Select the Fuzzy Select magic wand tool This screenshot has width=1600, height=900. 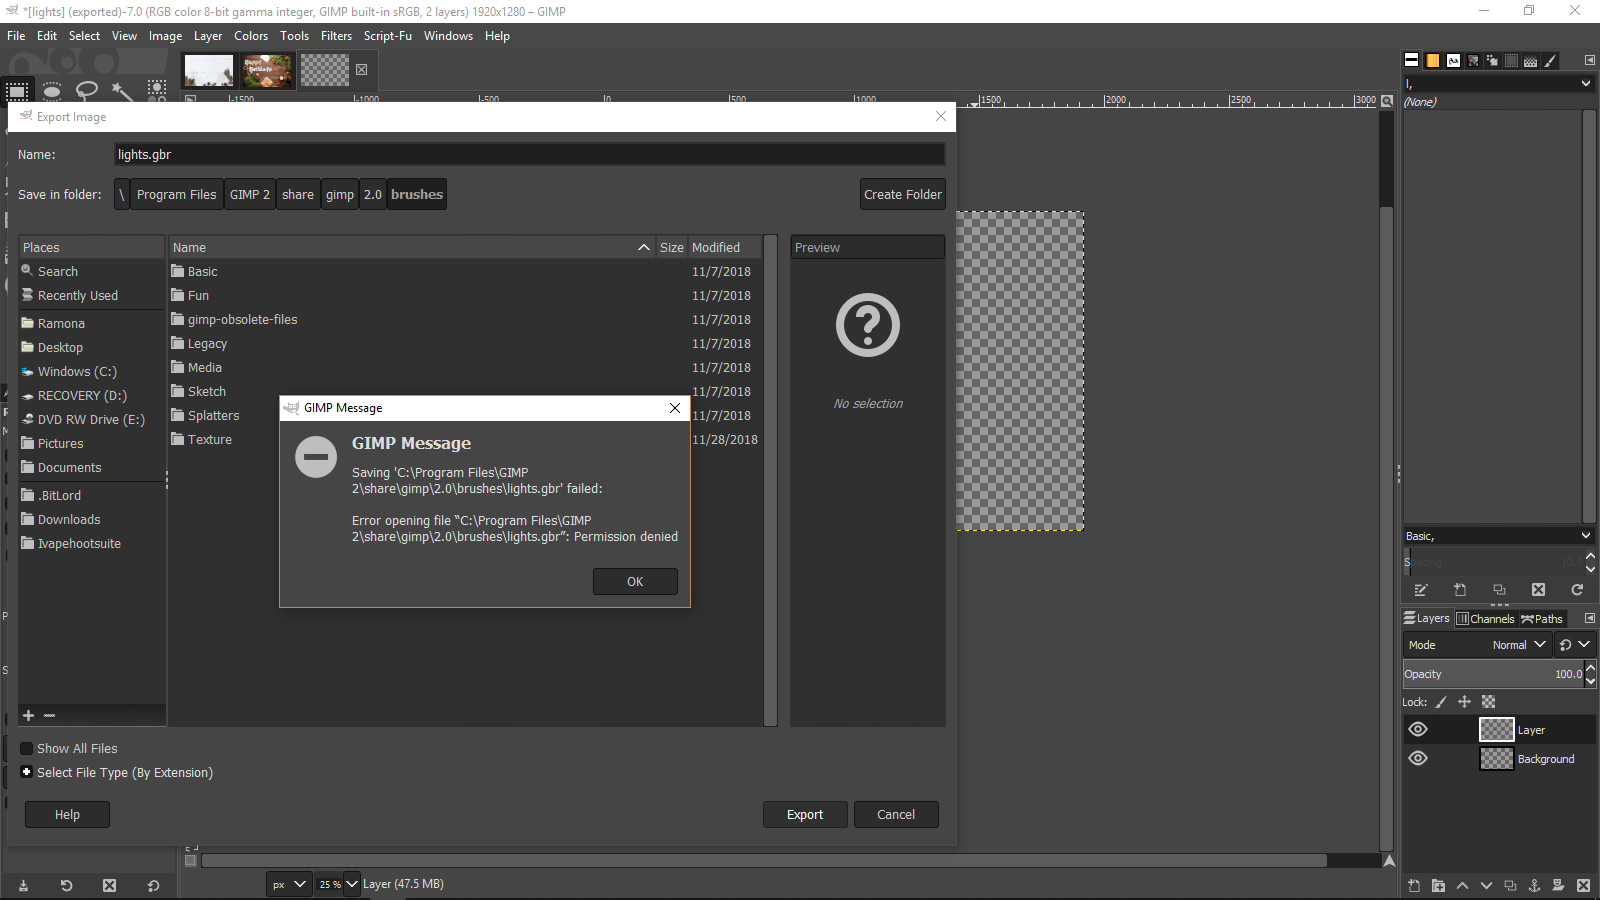click(122, 91)
